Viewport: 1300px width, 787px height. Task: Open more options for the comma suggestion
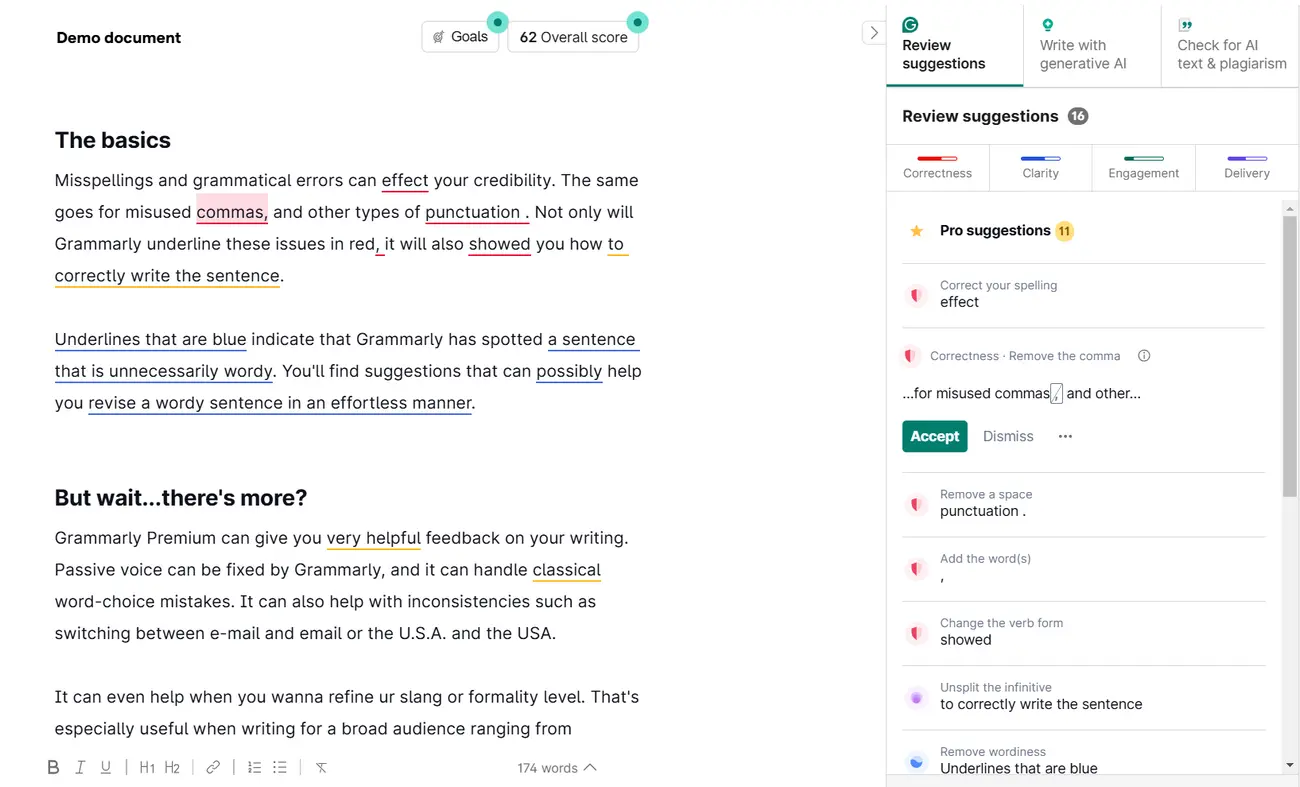1064,436
